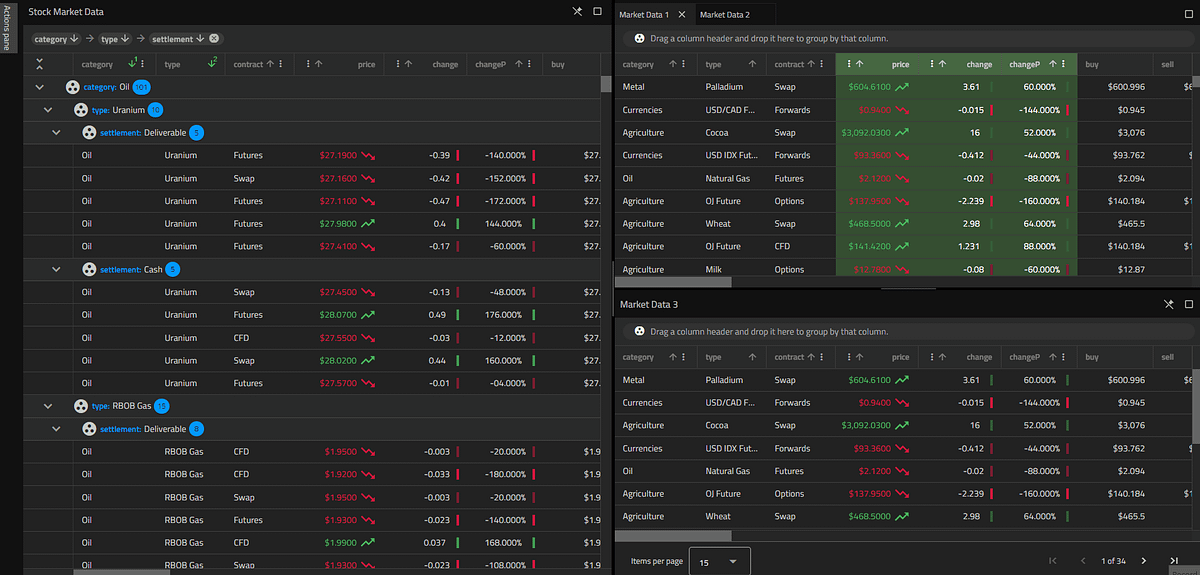The image size is (1200, 575).
Task: Click the settlement Cash group row label
Action: click(x=131, y=269)
